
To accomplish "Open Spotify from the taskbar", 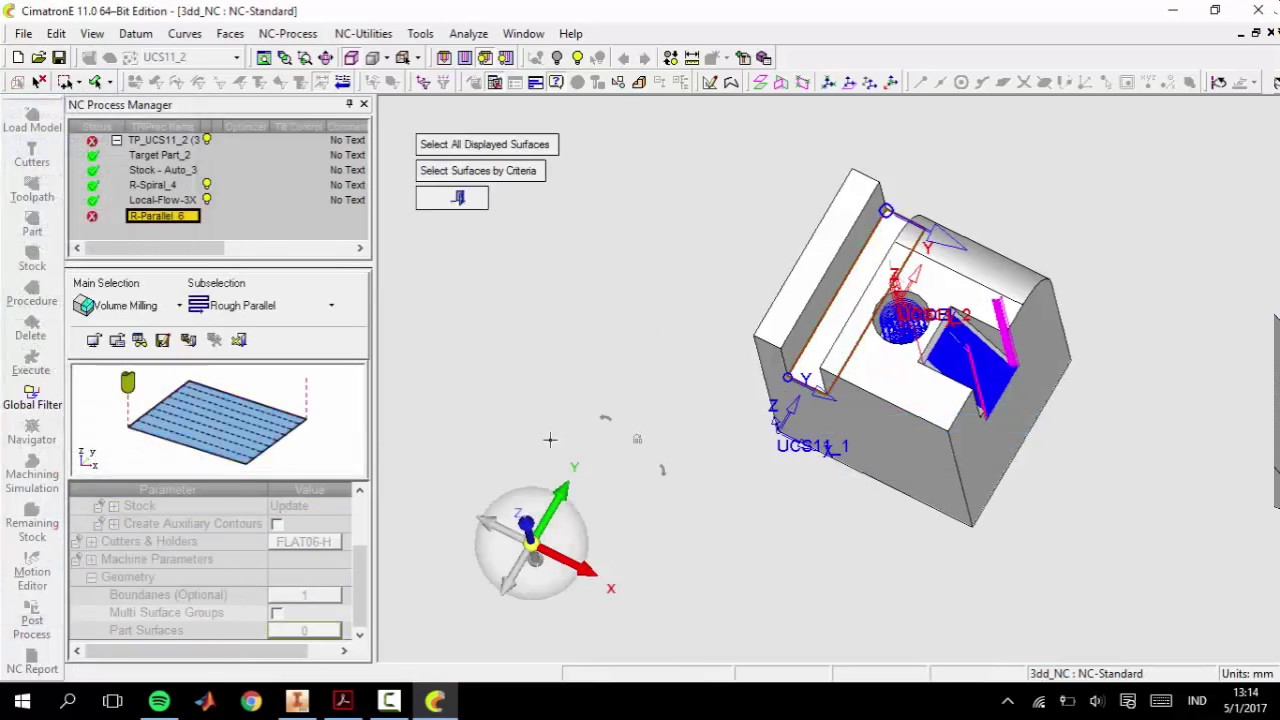I will (x=159, y=701).
